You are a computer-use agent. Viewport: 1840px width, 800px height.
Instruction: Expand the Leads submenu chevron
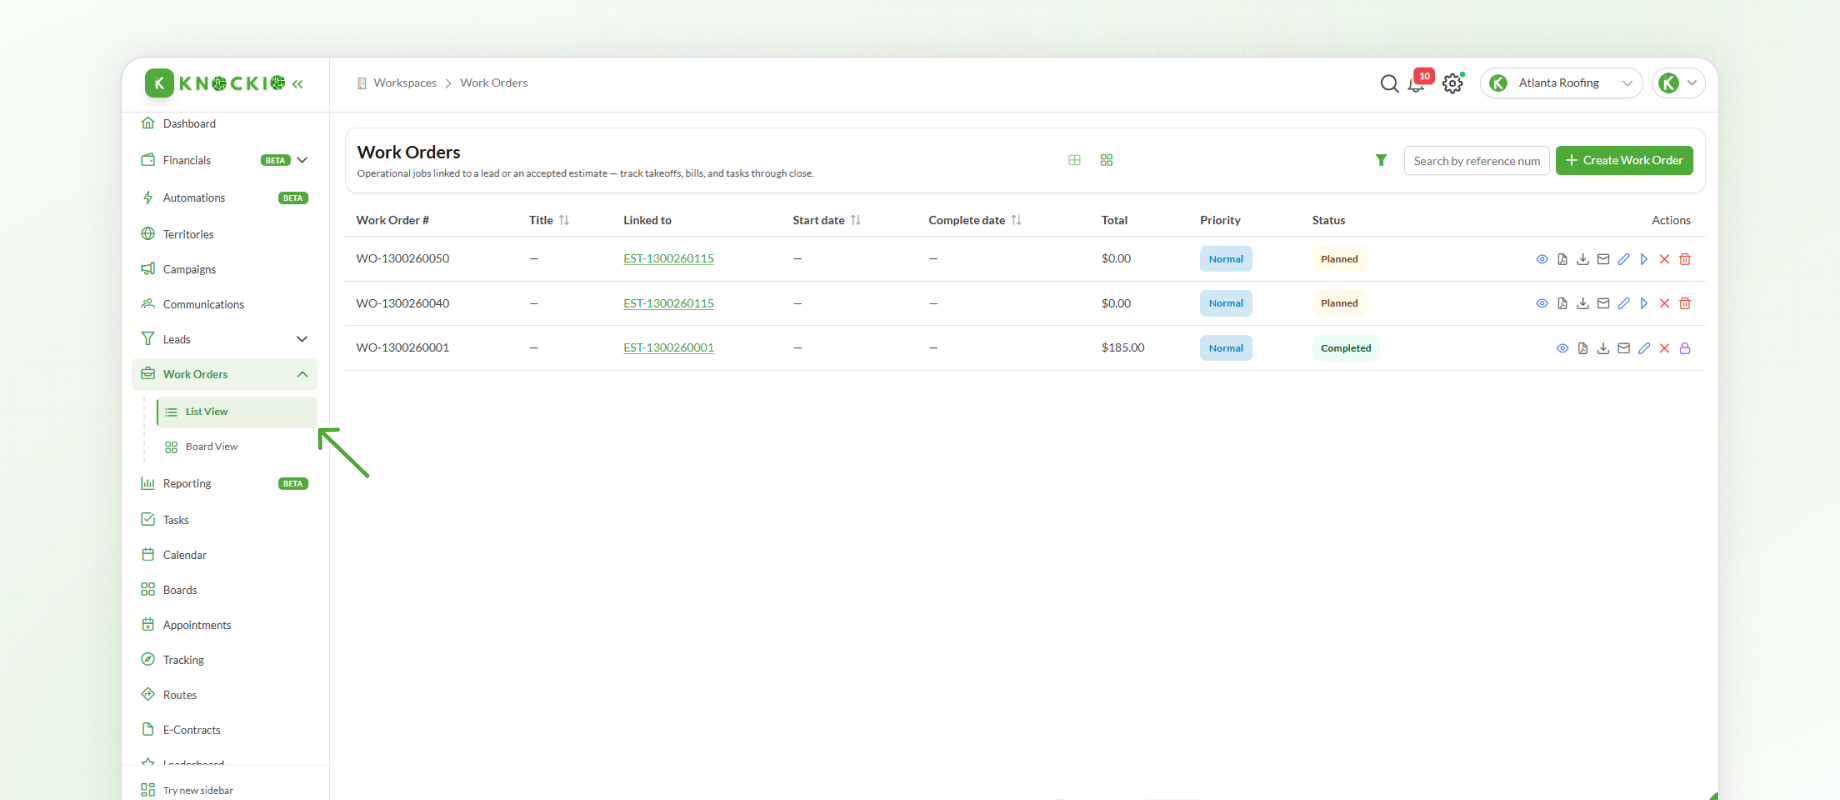point(302,339)
